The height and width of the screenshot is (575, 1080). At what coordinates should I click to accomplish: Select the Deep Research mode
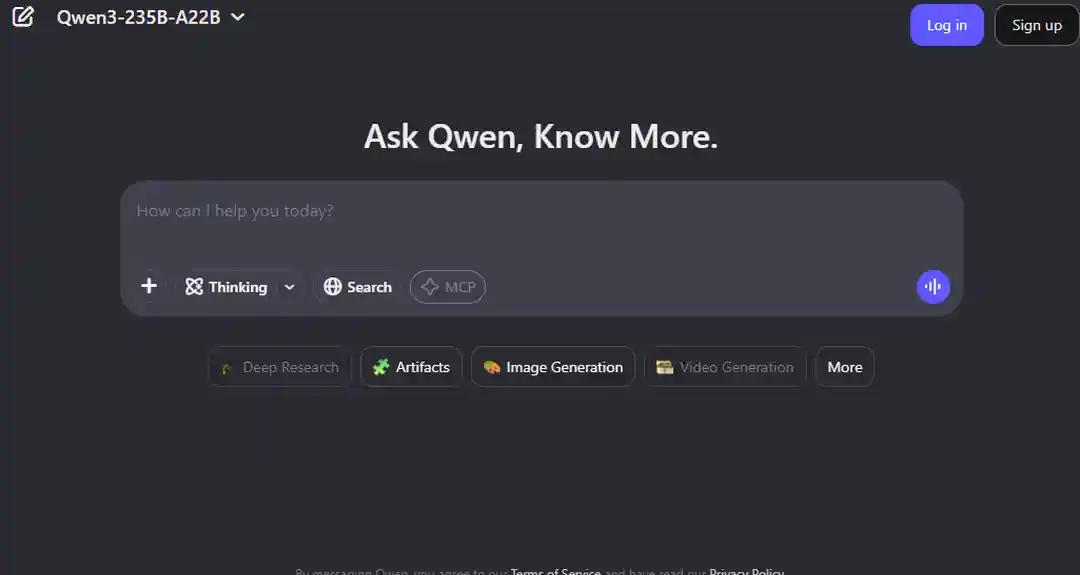click(280, 367)
